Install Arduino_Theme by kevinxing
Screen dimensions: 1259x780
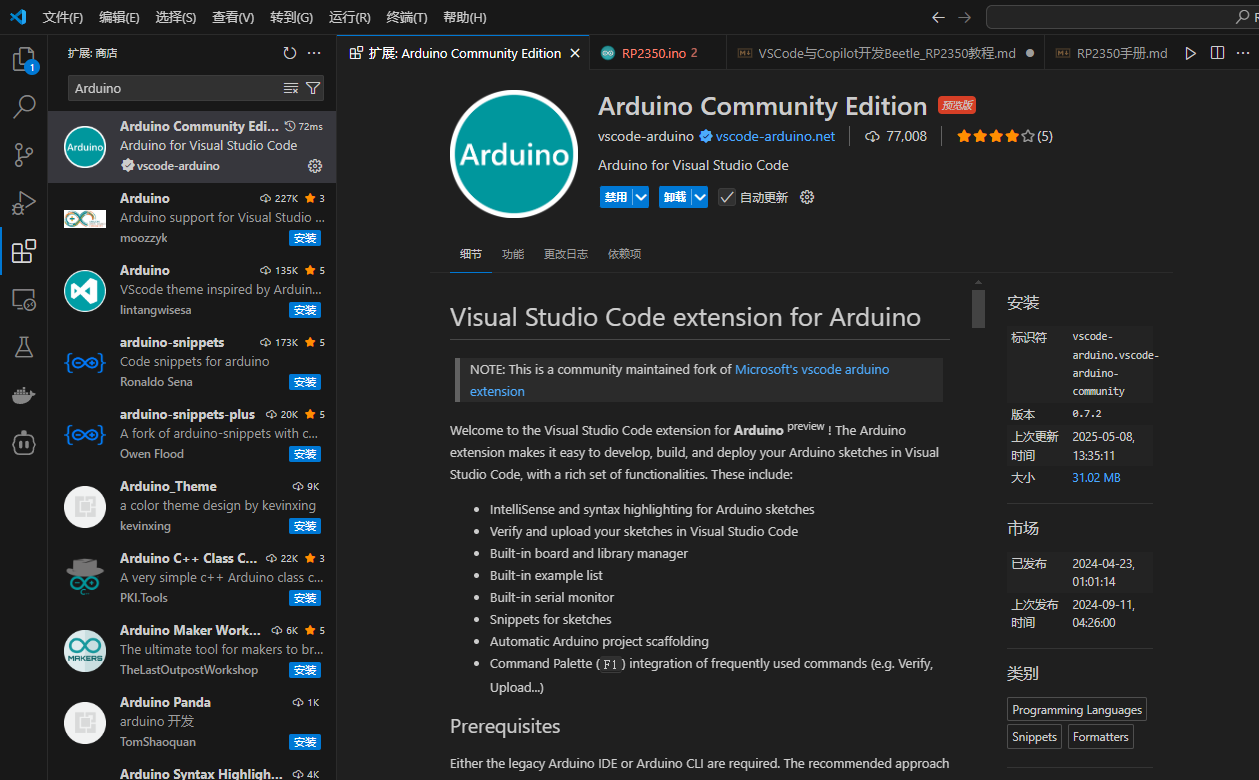[305, 526]
